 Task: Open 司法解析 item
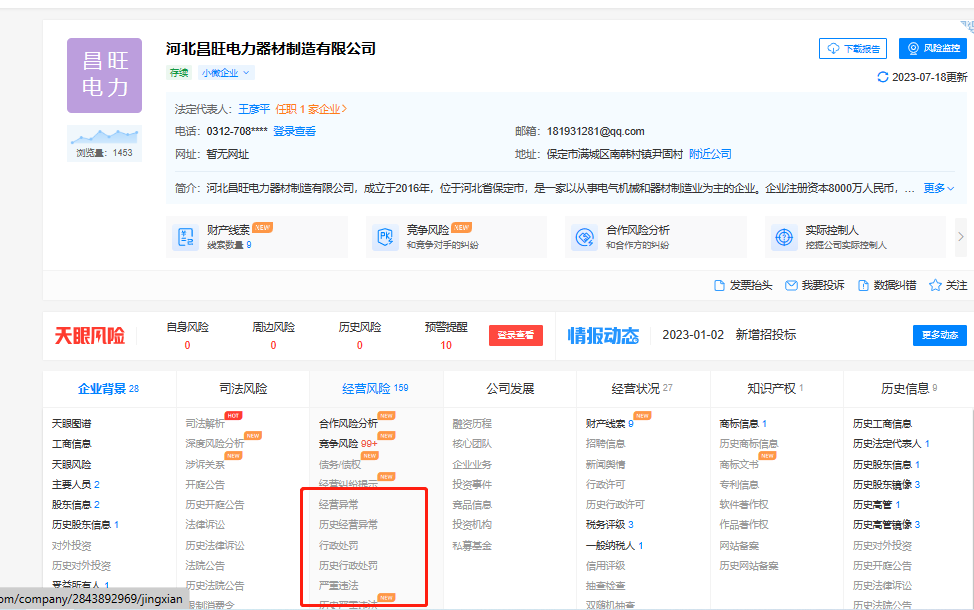tap(205, 424)
